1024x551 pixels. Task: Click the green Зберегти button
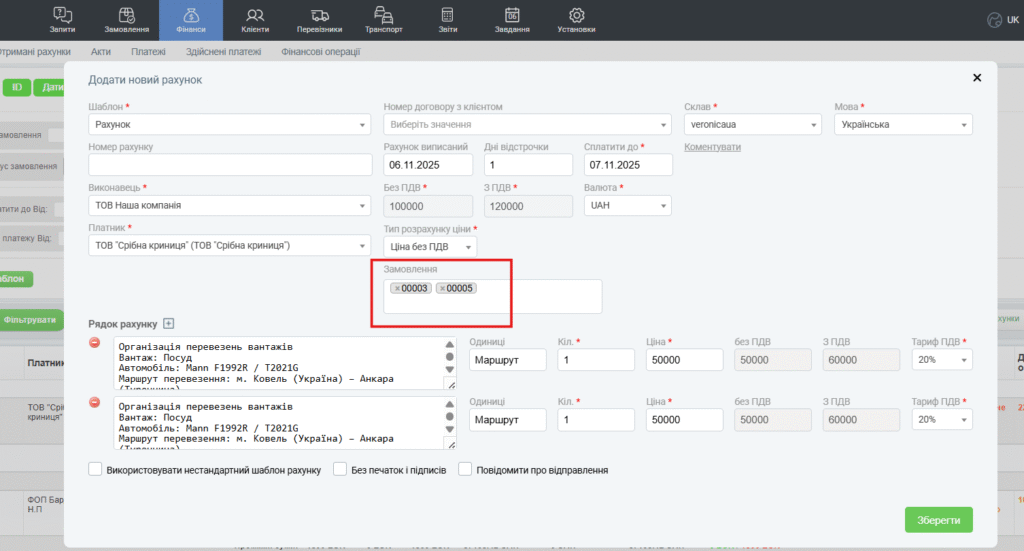(x=938, y=520)
